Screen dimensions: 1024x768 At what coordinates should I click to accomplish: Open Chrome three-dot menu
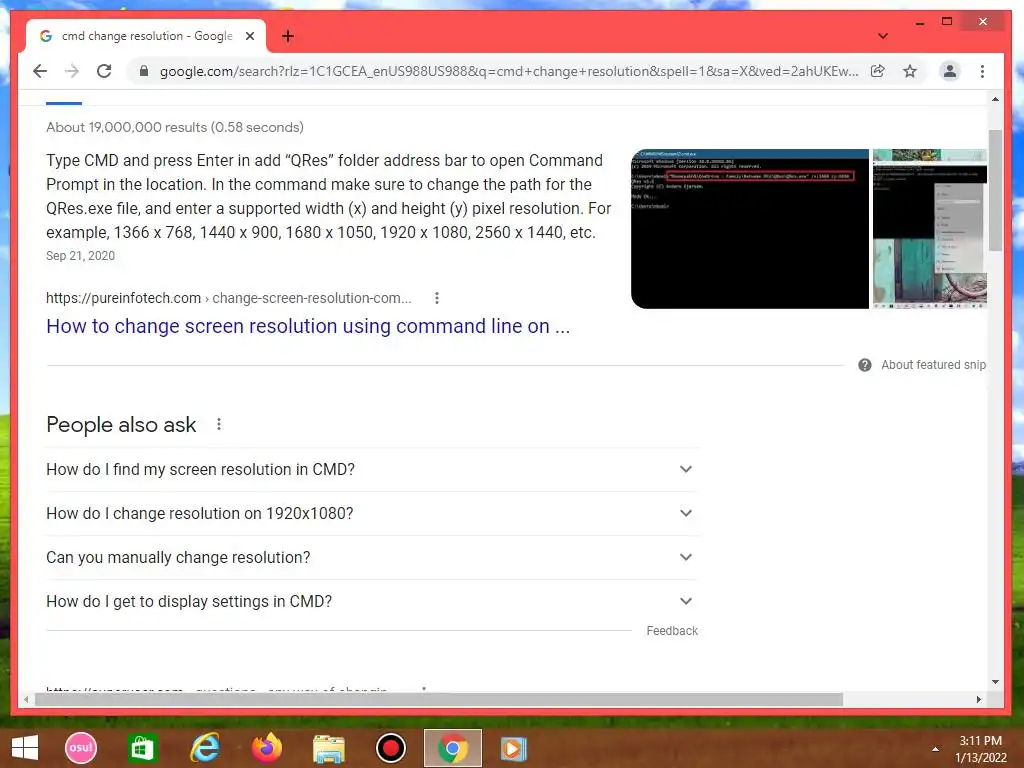click(x=982, y=71)
